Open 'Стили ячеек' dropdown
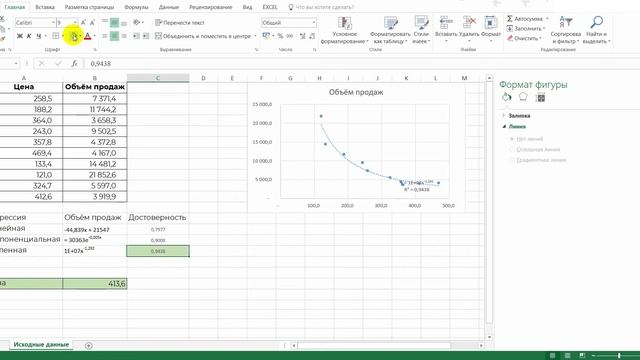This screenshot has height=360, width=640. (x=421, y=31)
